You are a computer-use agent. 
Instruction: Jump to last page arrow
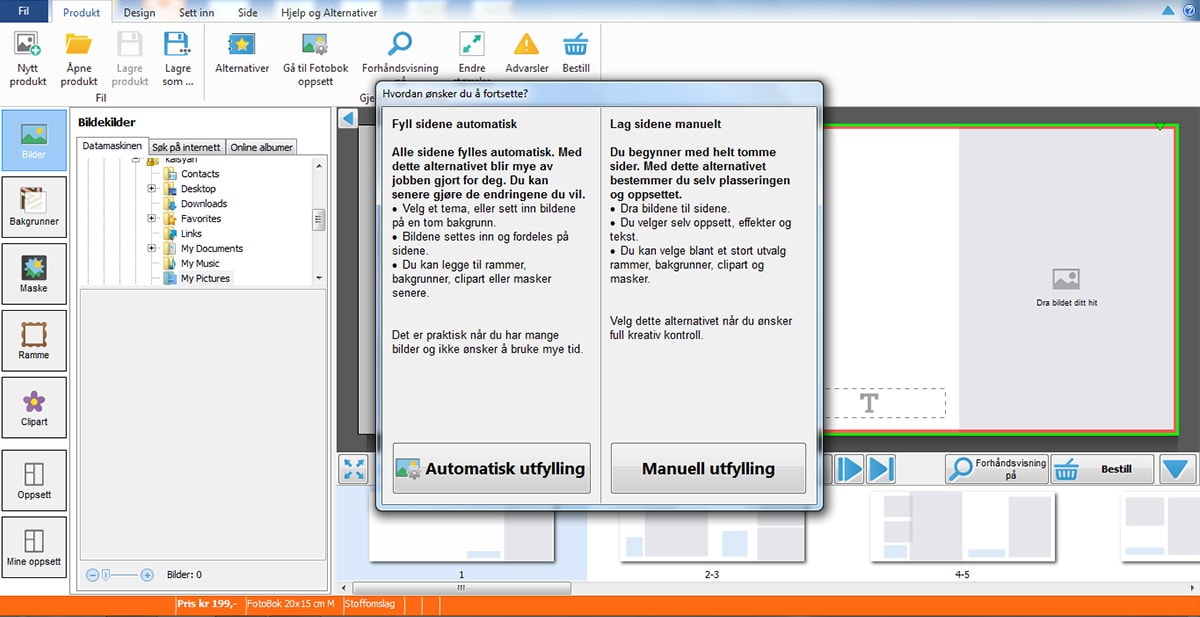pos(881,469)
